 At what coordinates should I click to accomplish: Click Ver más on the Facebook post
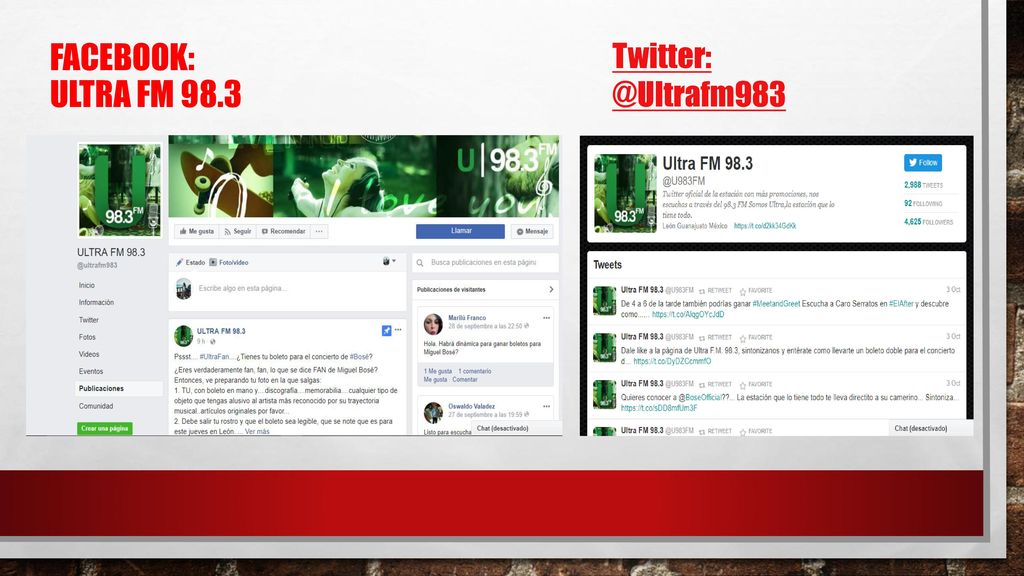click(x=257, y=432)
